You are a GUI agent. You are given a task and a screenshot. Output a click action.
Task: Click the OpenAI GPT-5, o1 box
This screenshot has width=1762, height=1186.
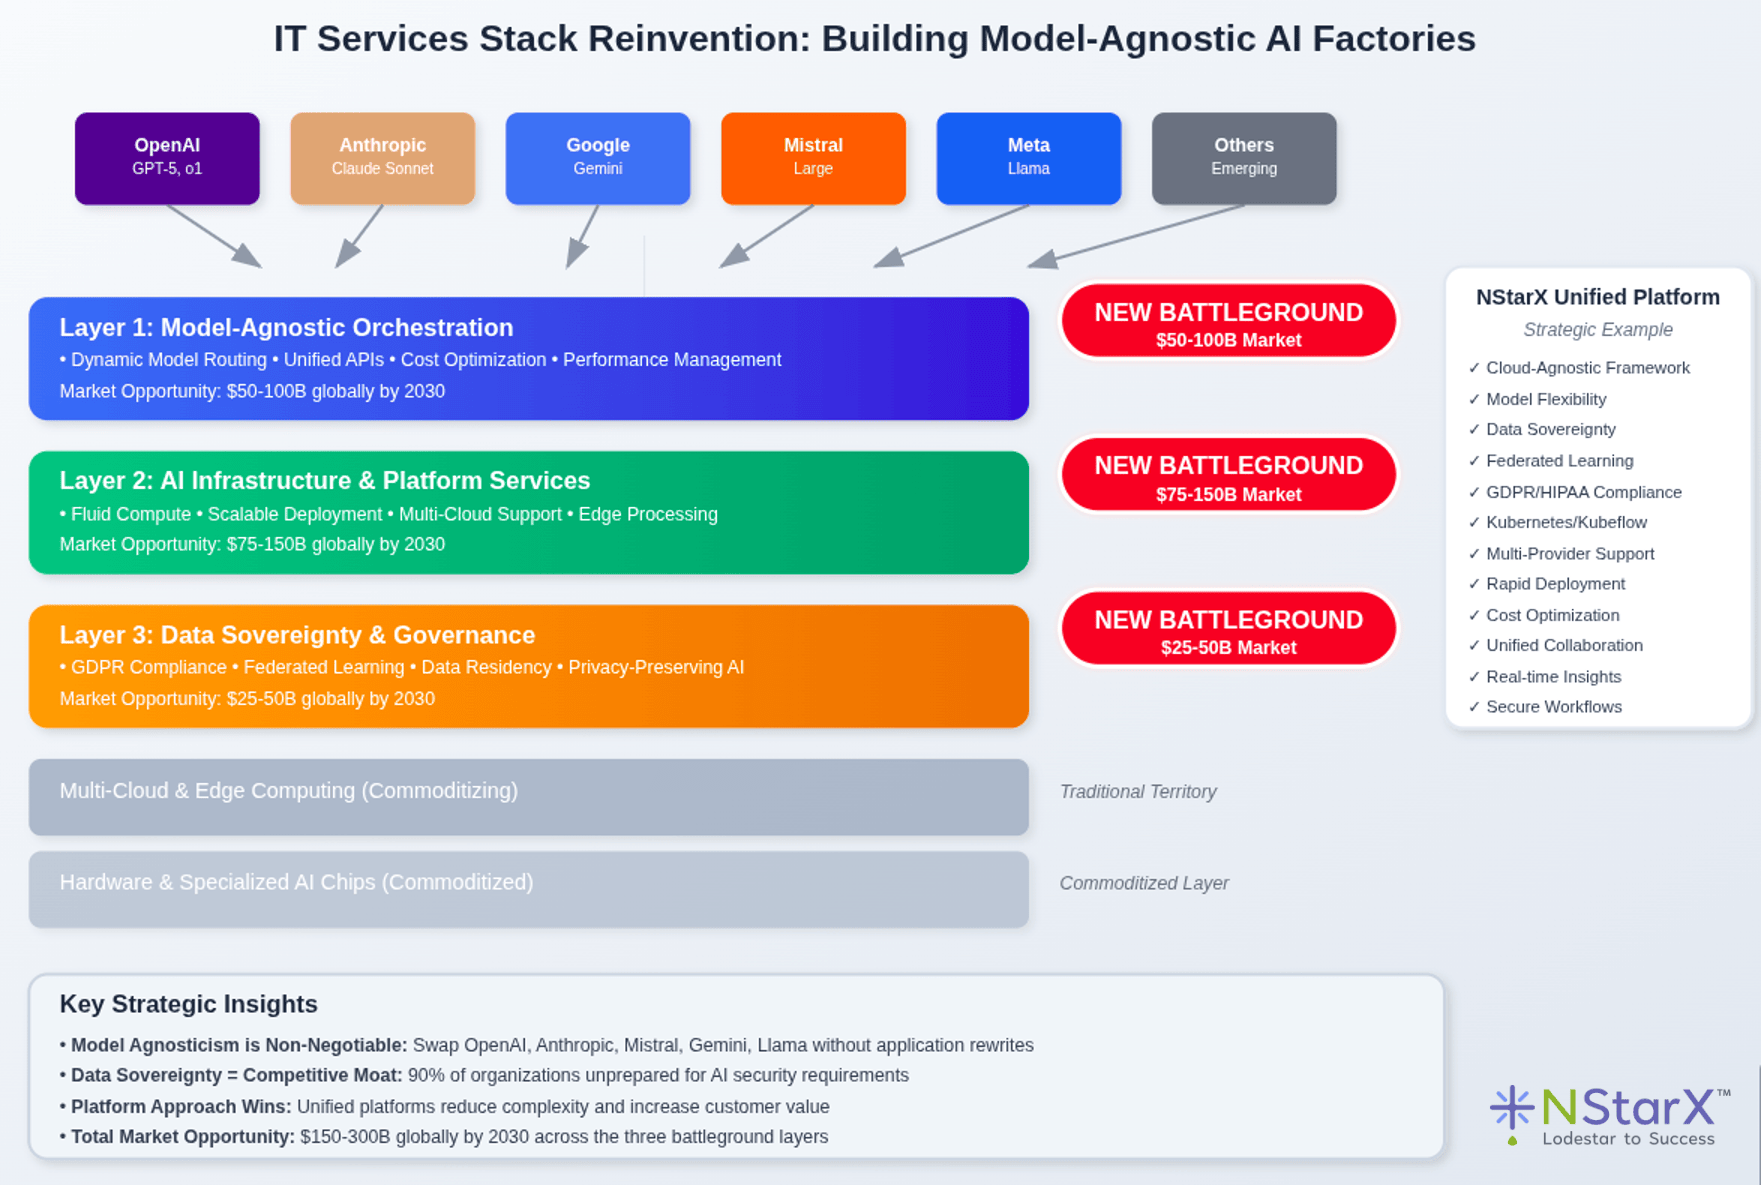click(x=167, y=158)
